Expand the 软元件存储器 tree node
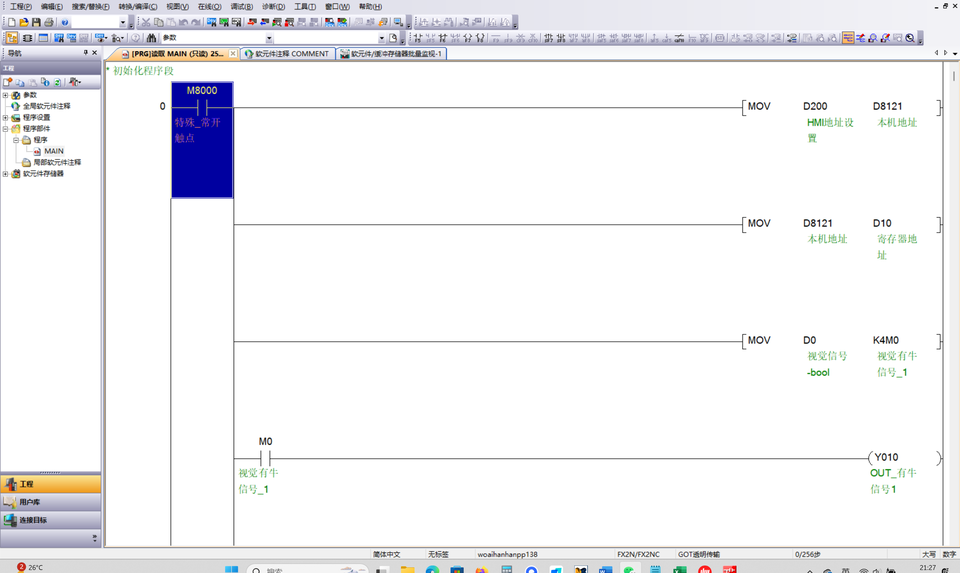Image resolution: width=960 pixels, height=573 pixels. click(x=5, y=174)
